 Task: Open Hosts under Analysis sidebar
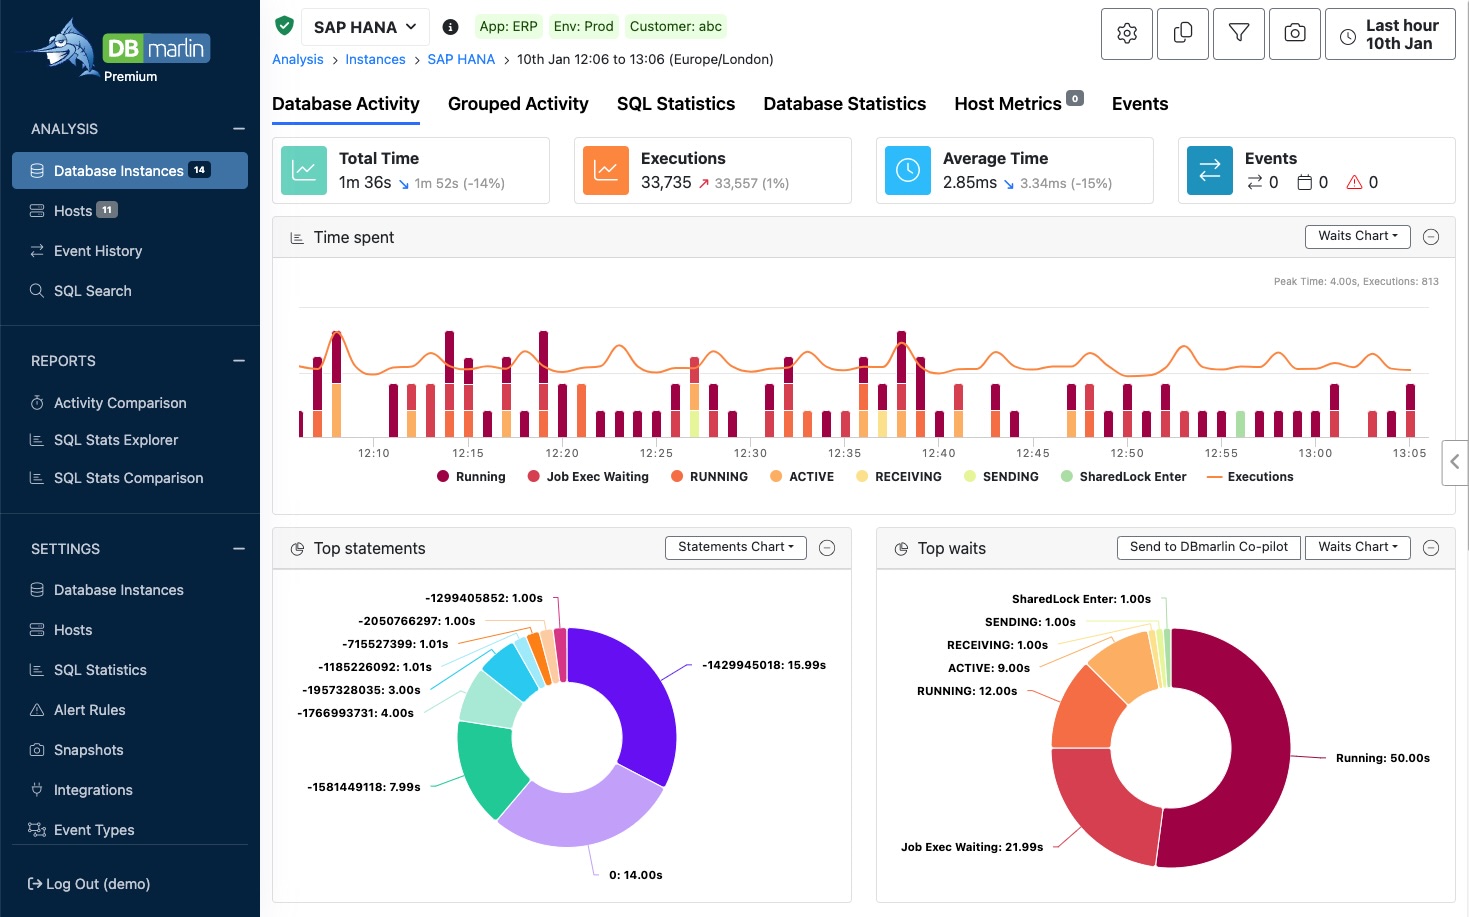[x=130, y=211]
